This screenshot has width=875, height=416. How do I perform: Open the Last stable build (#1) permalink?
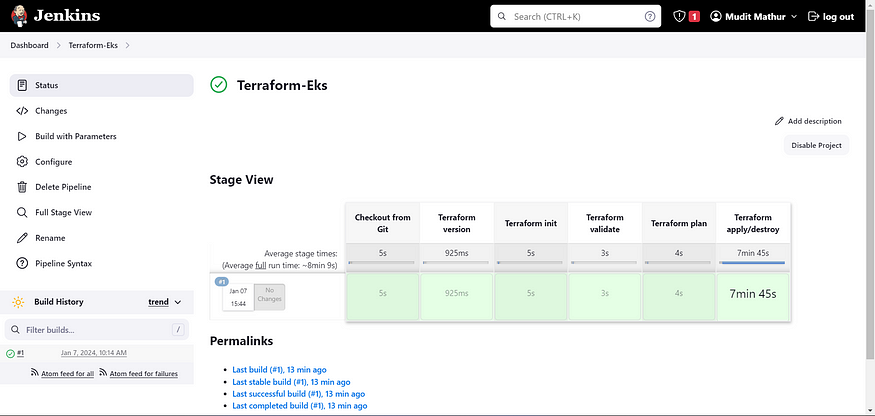click(291, 382)
